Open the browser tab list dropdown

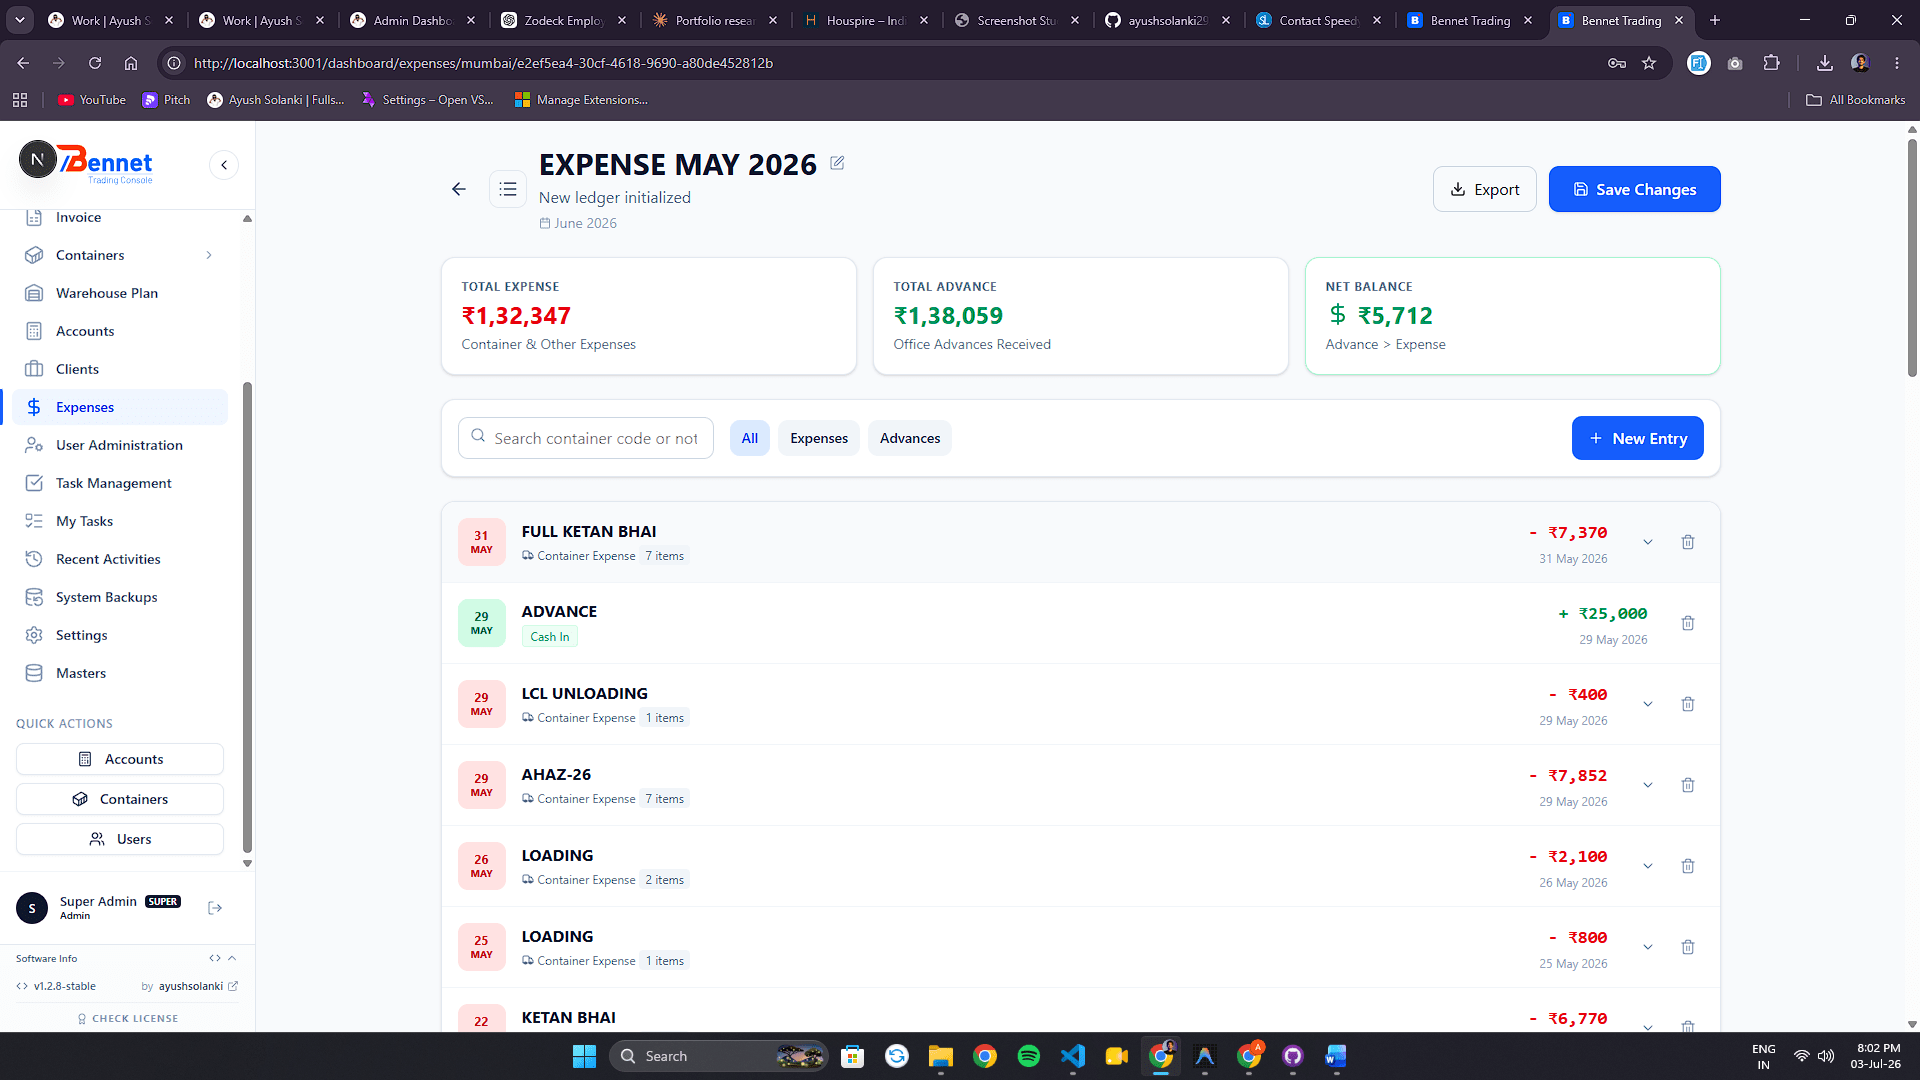(20, 20)
